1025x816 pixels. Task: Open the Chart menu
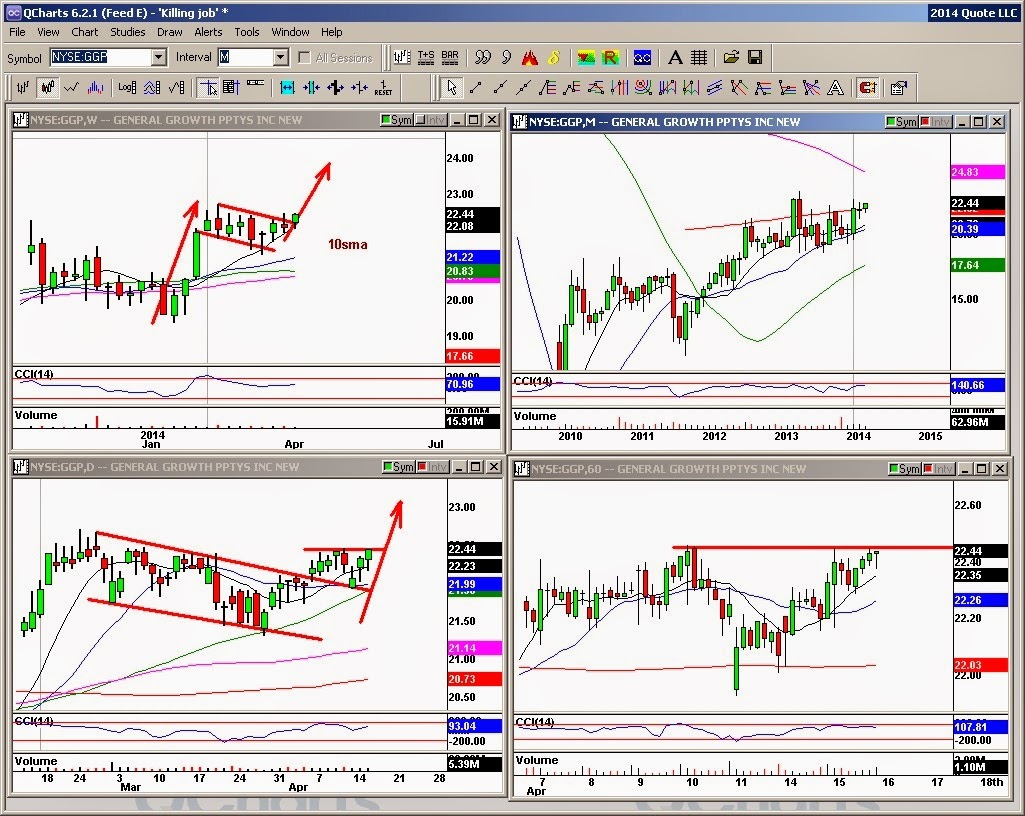click(84, 32)
